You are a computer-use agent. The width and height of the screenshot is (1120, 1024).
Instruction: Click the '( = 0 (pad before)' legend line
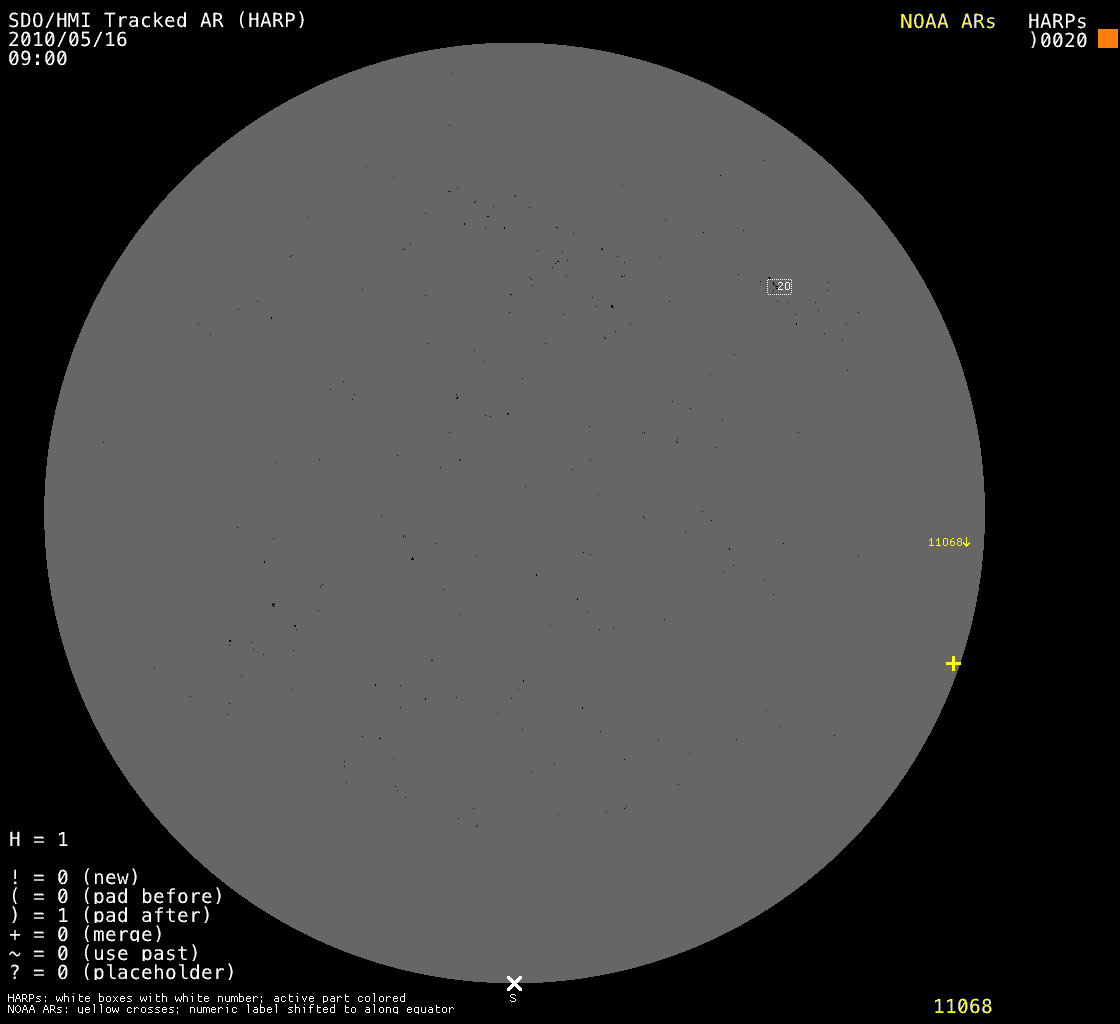click(116, 896)
